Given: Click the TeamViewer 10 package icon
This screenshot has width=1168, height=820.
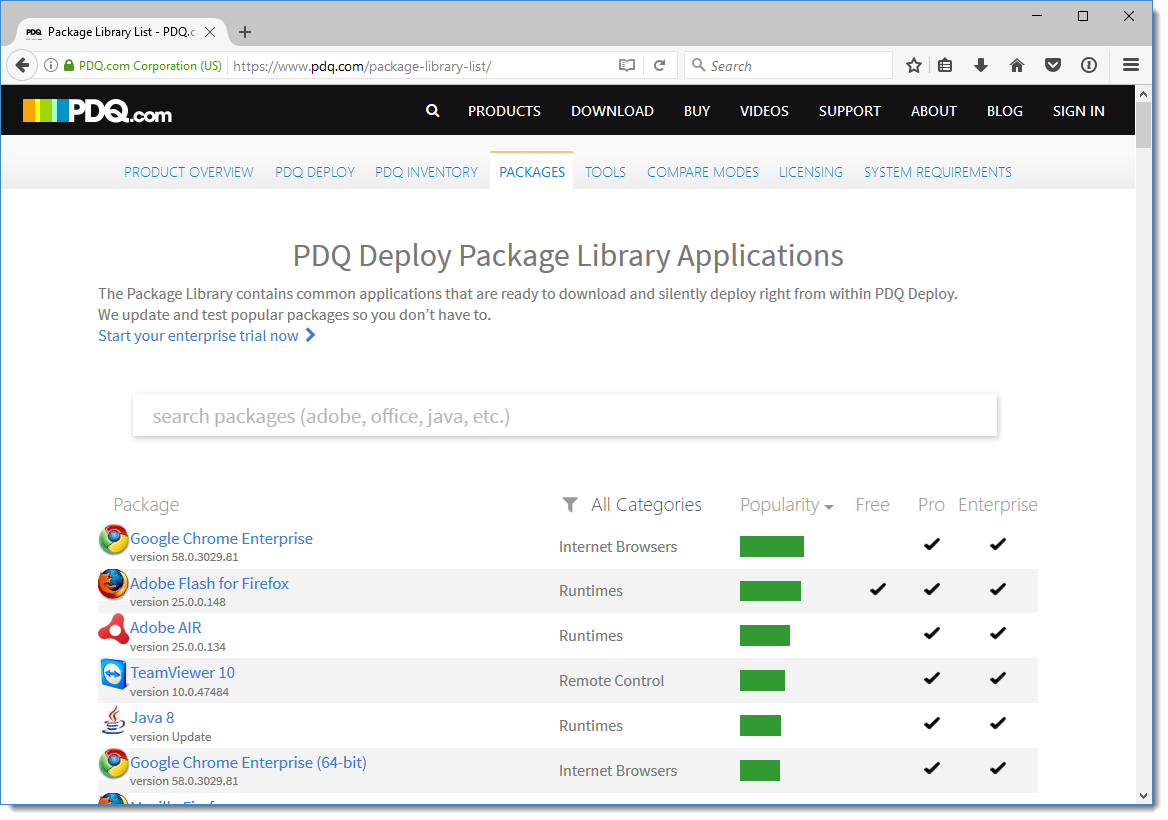Looking at the screenshot, I should [113, 674].
